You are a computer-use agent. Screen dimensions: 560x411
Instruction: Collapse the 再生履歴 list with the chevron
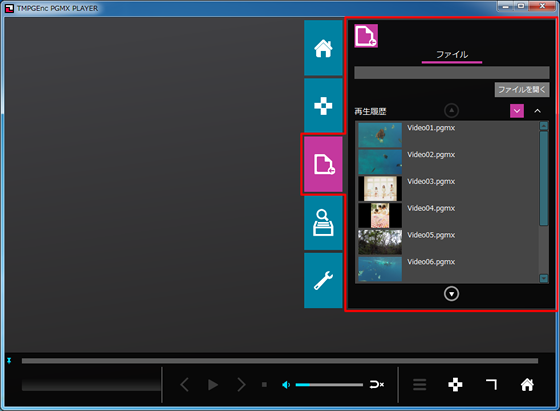pos(537,111)
